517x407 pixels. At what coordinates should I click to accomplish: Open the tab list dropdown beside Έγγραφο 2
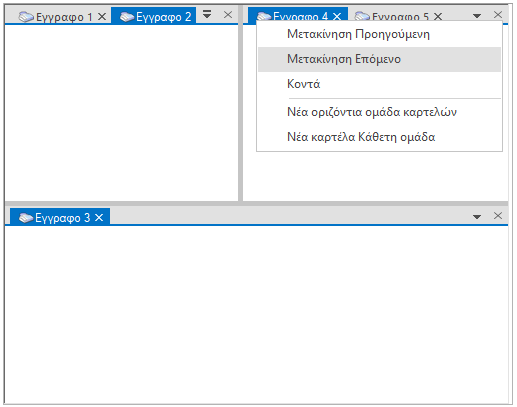(207, 14)
